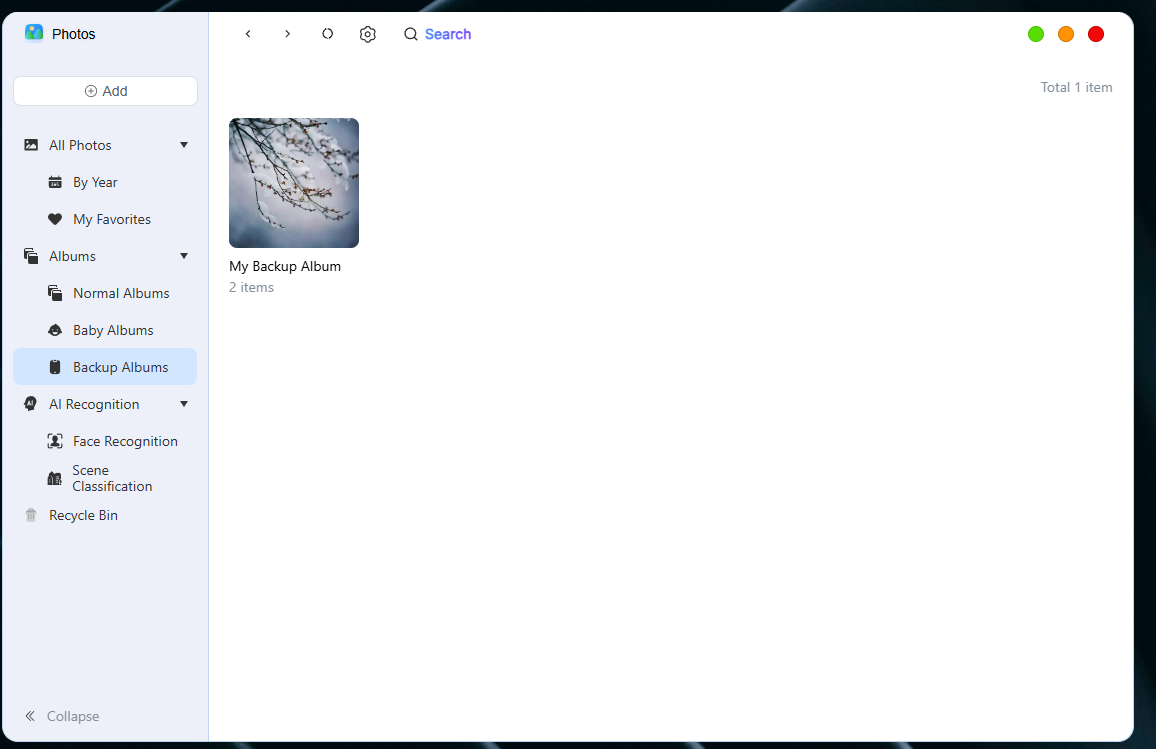Click the face scan icon
This screenshot has height=749, width=1156.
55,441
